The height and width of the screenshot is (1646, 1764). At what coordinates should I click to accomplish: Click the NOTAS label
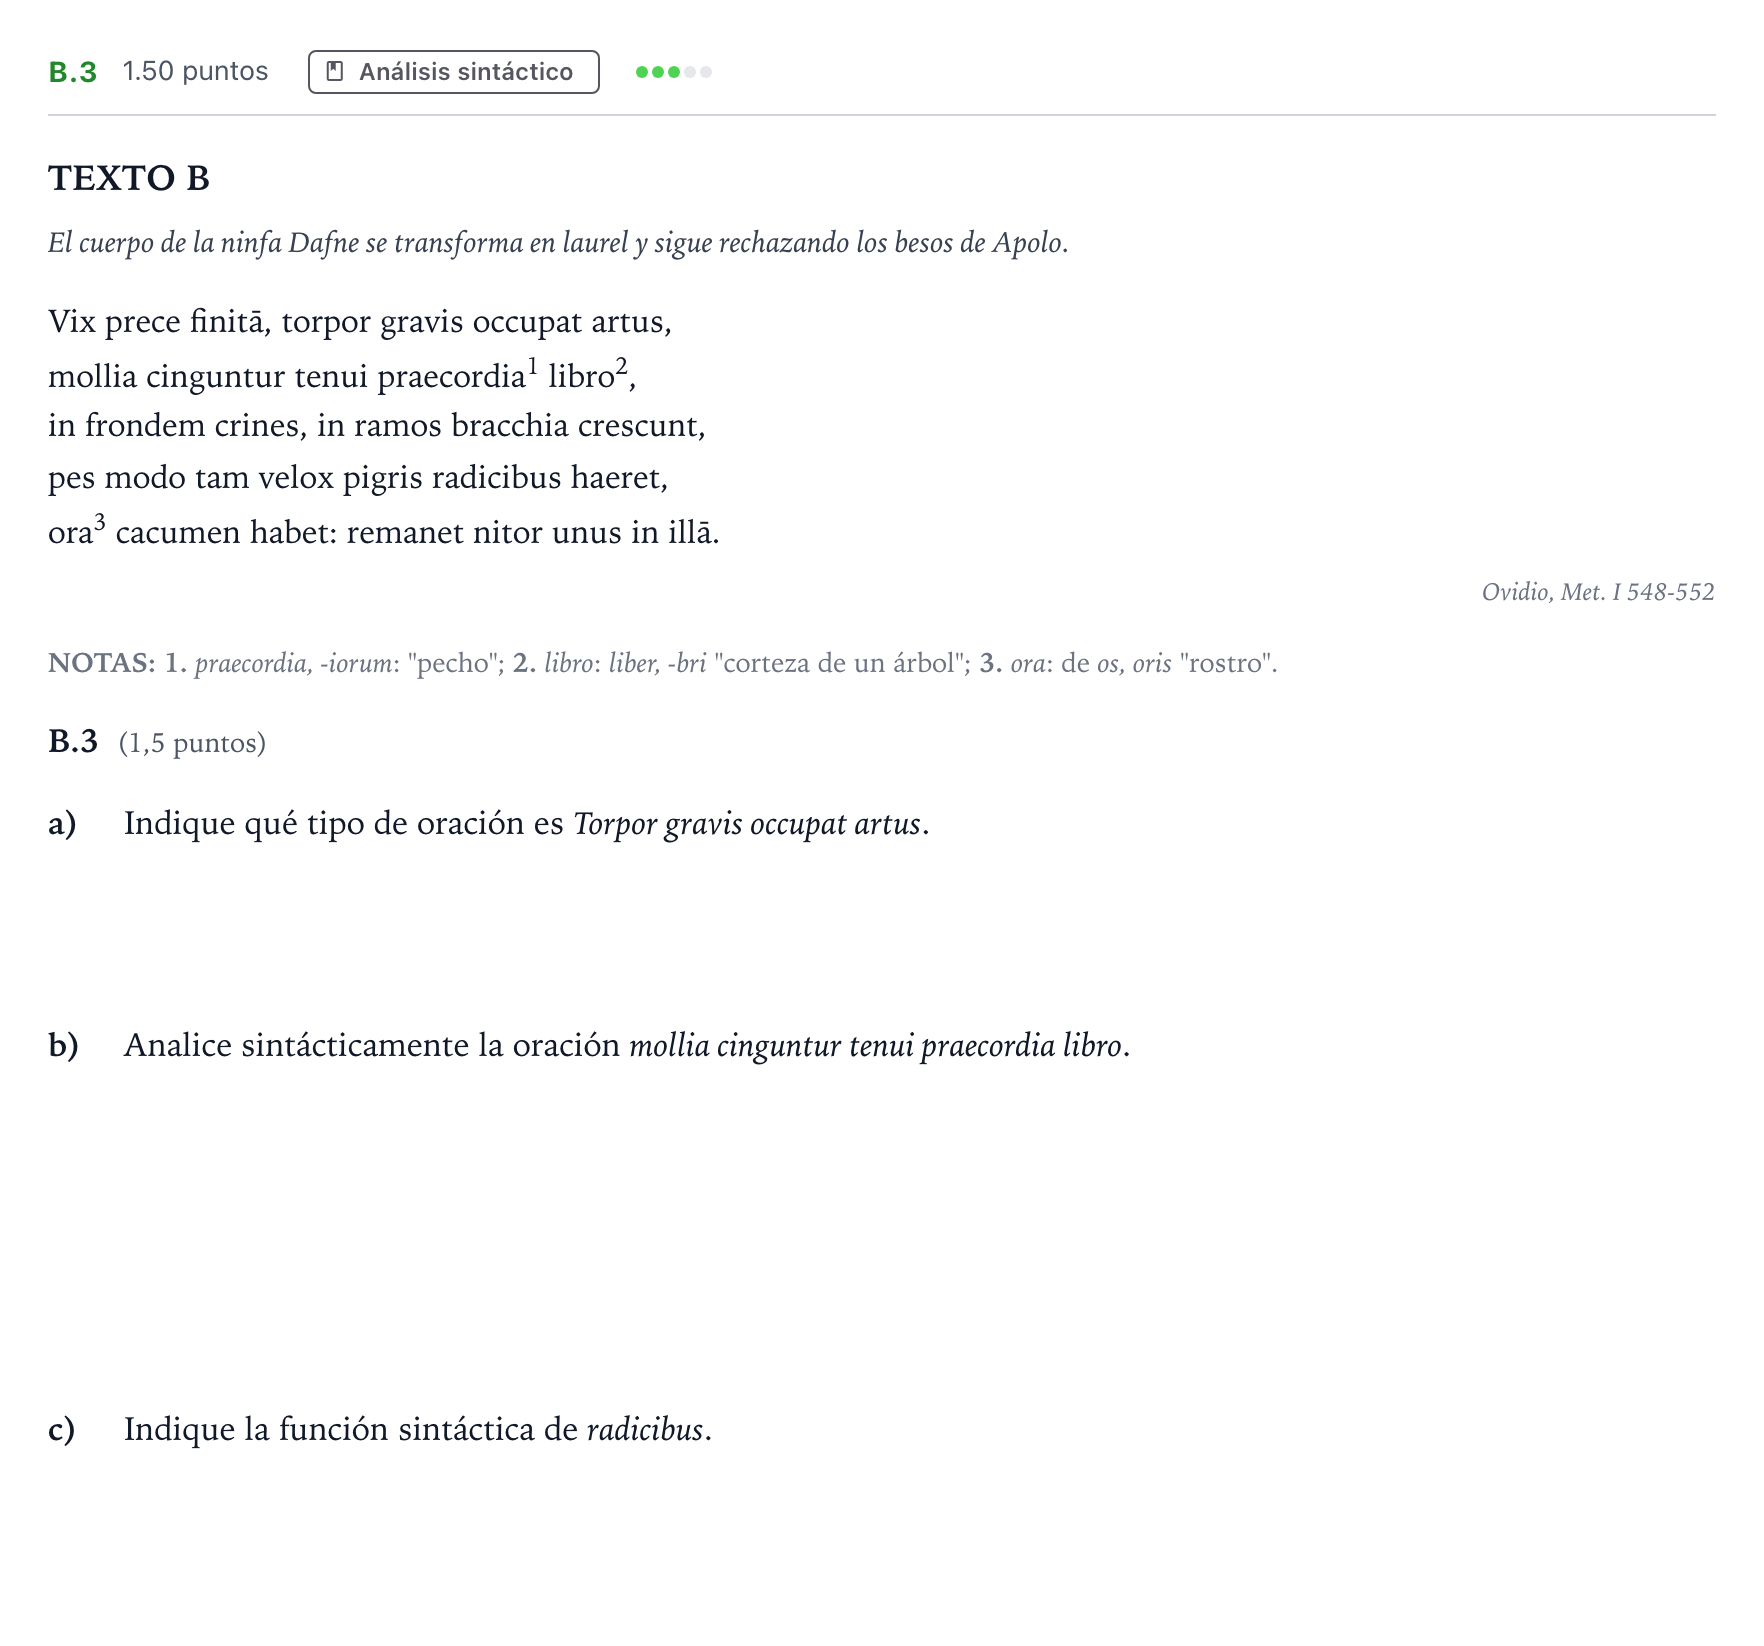coord(102,663)
